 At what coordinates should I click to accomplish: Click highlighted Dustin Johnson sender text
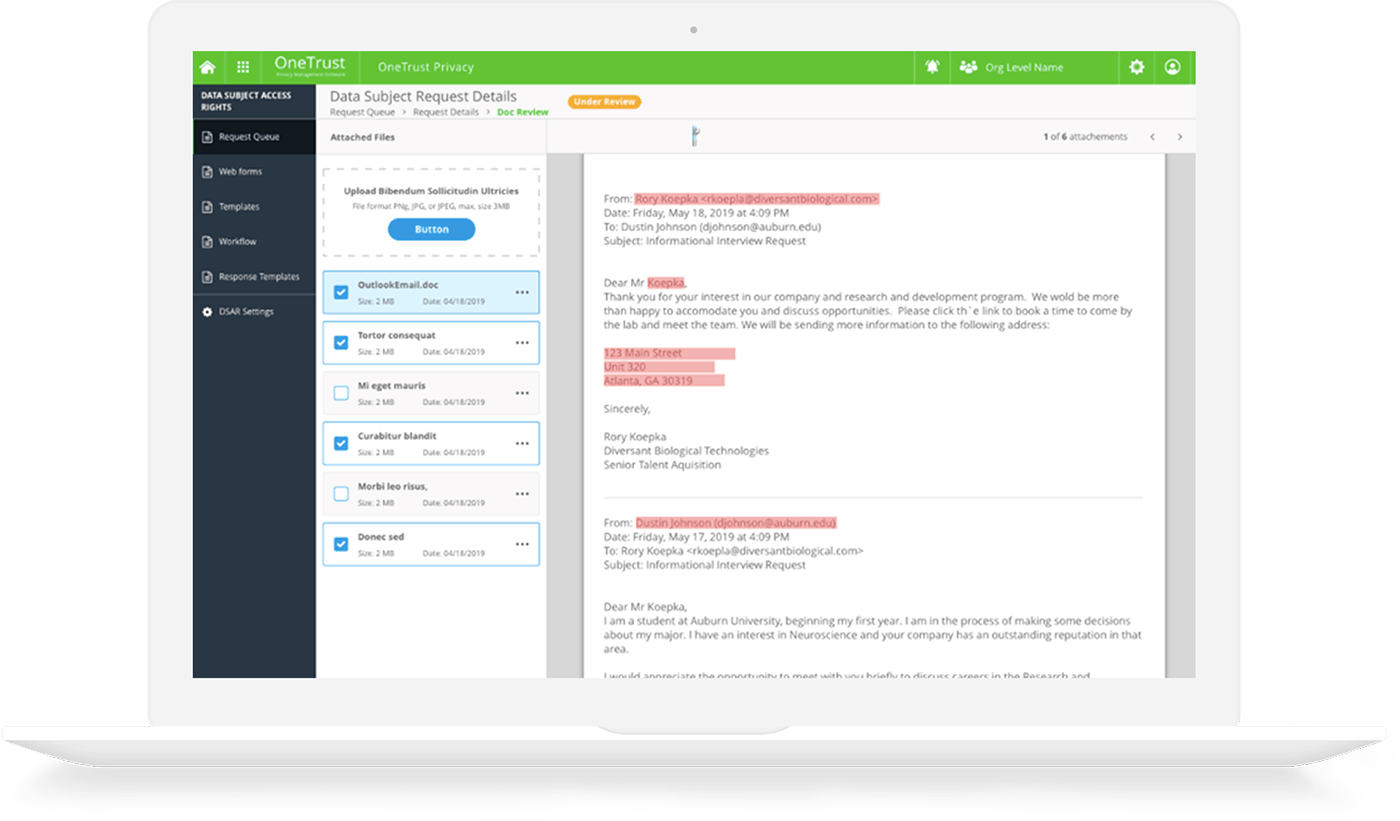(735, 523)
